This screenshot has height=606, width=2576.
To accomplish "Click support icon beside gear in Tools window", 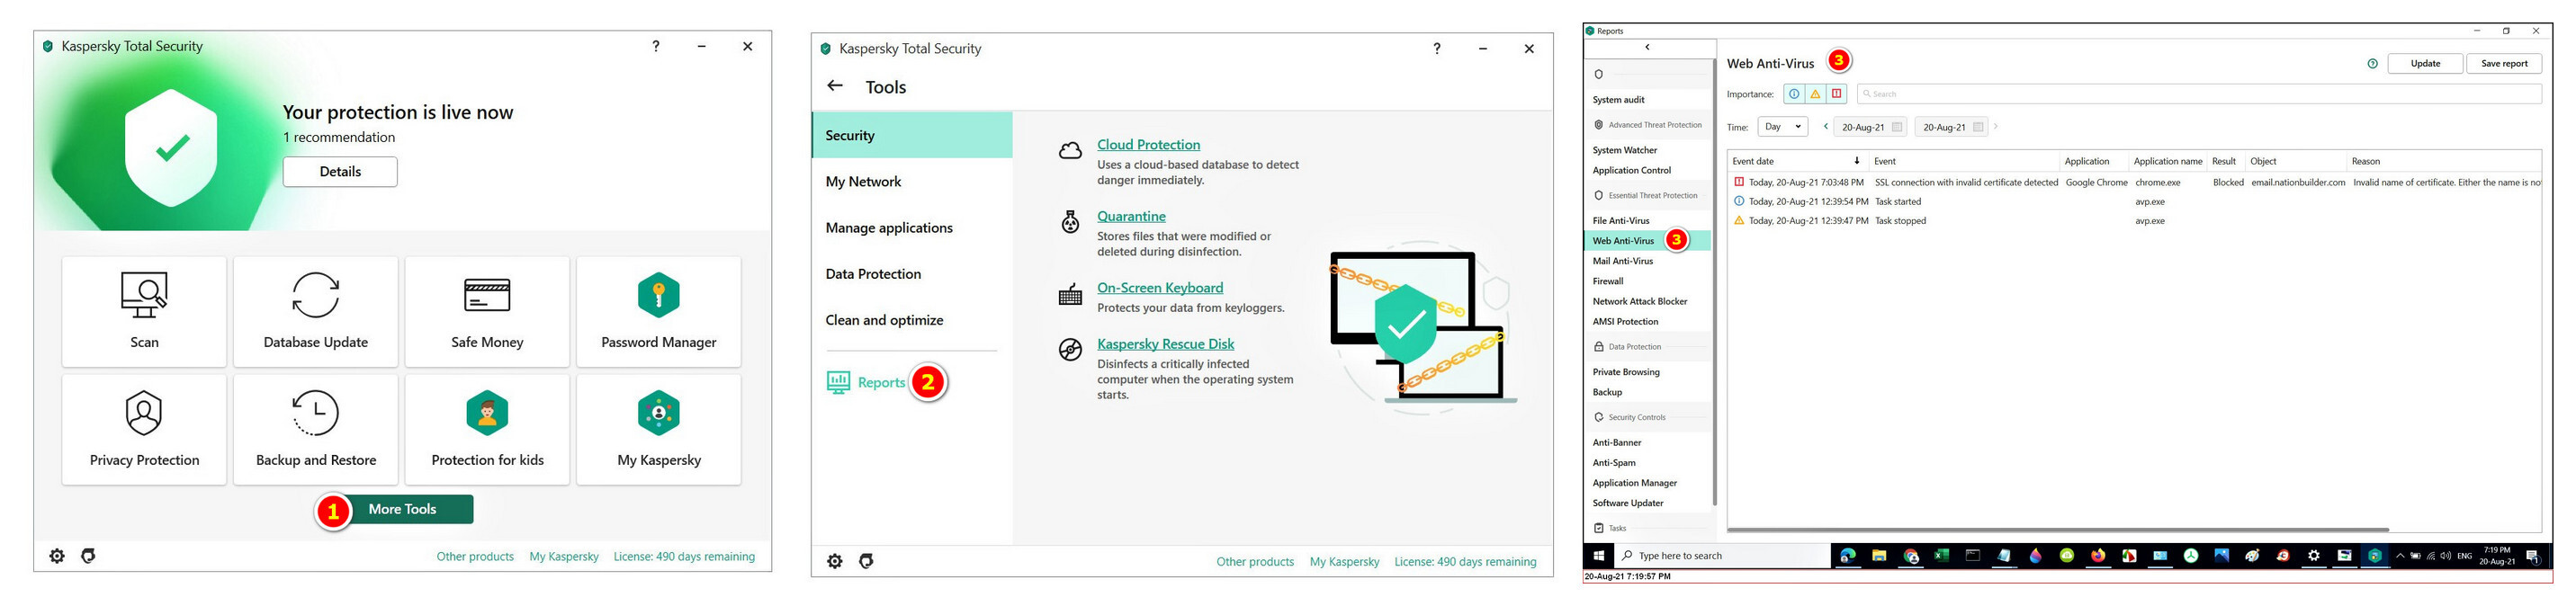I will (x=866, y=561).
